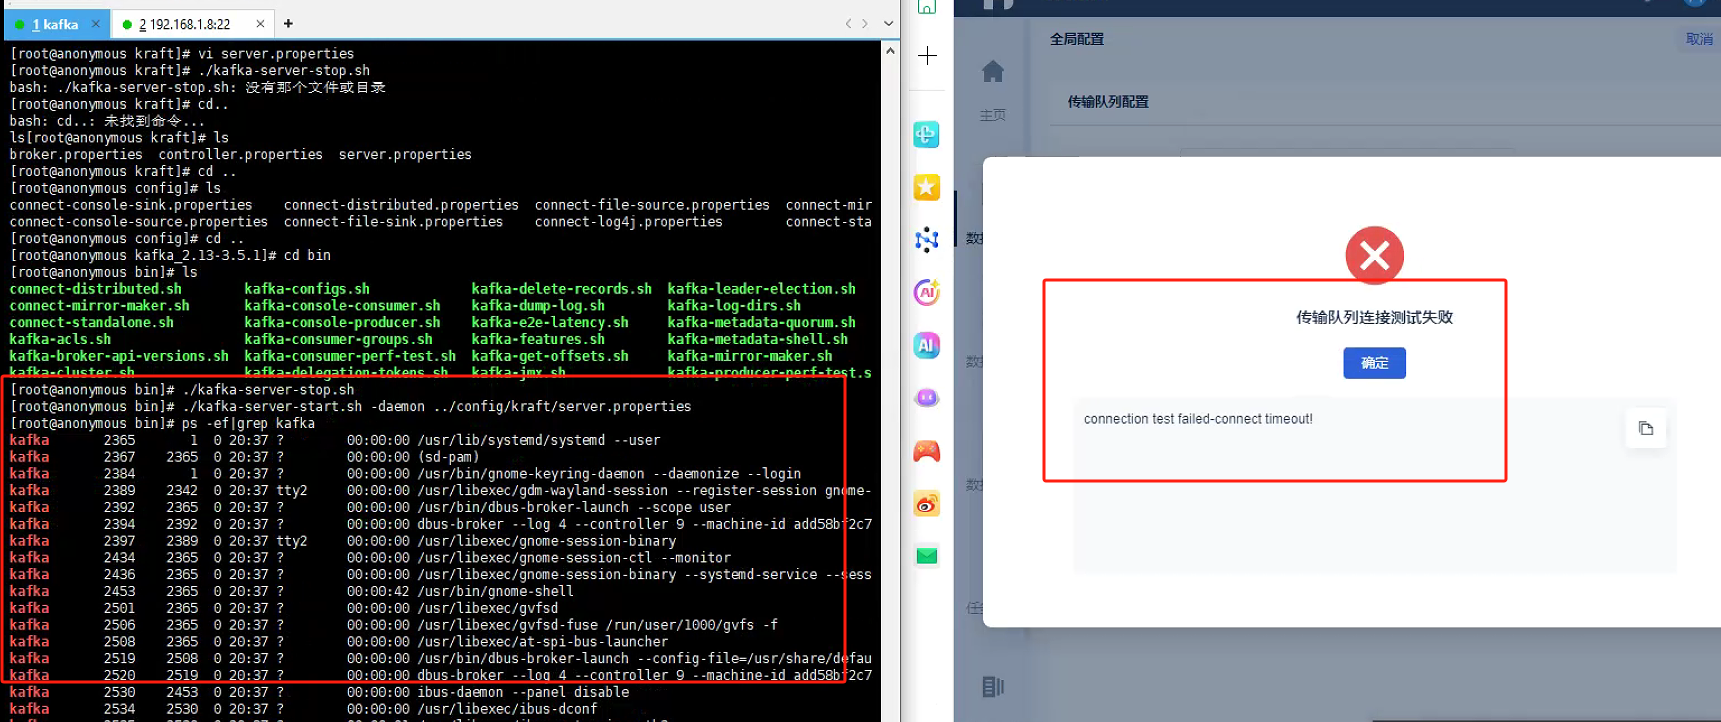Open the purple robot face sidebar icon
This screenshot has height=722, width=1721.
[927, 398]
